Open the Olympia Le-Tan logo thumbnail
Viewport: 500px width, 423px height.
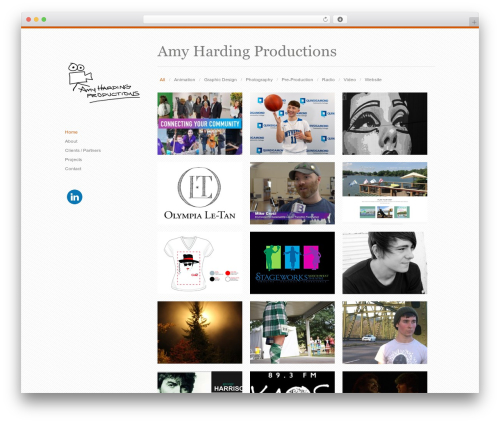point(200,193)
